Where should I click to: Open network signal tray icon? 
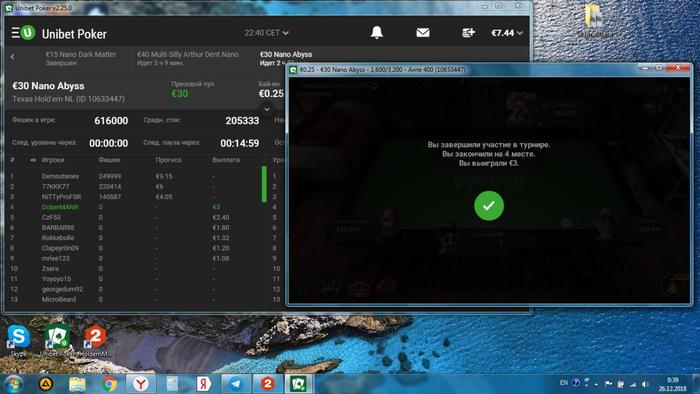tap(633, 384)
